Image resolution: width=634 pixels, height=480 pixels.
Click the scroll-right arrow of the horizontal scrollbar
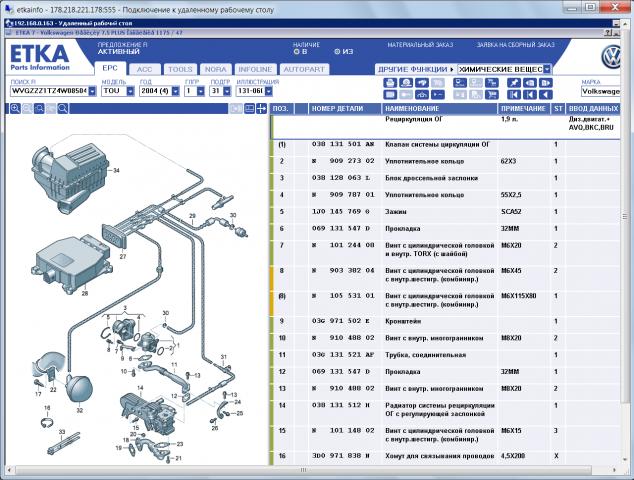pos(614,470)
